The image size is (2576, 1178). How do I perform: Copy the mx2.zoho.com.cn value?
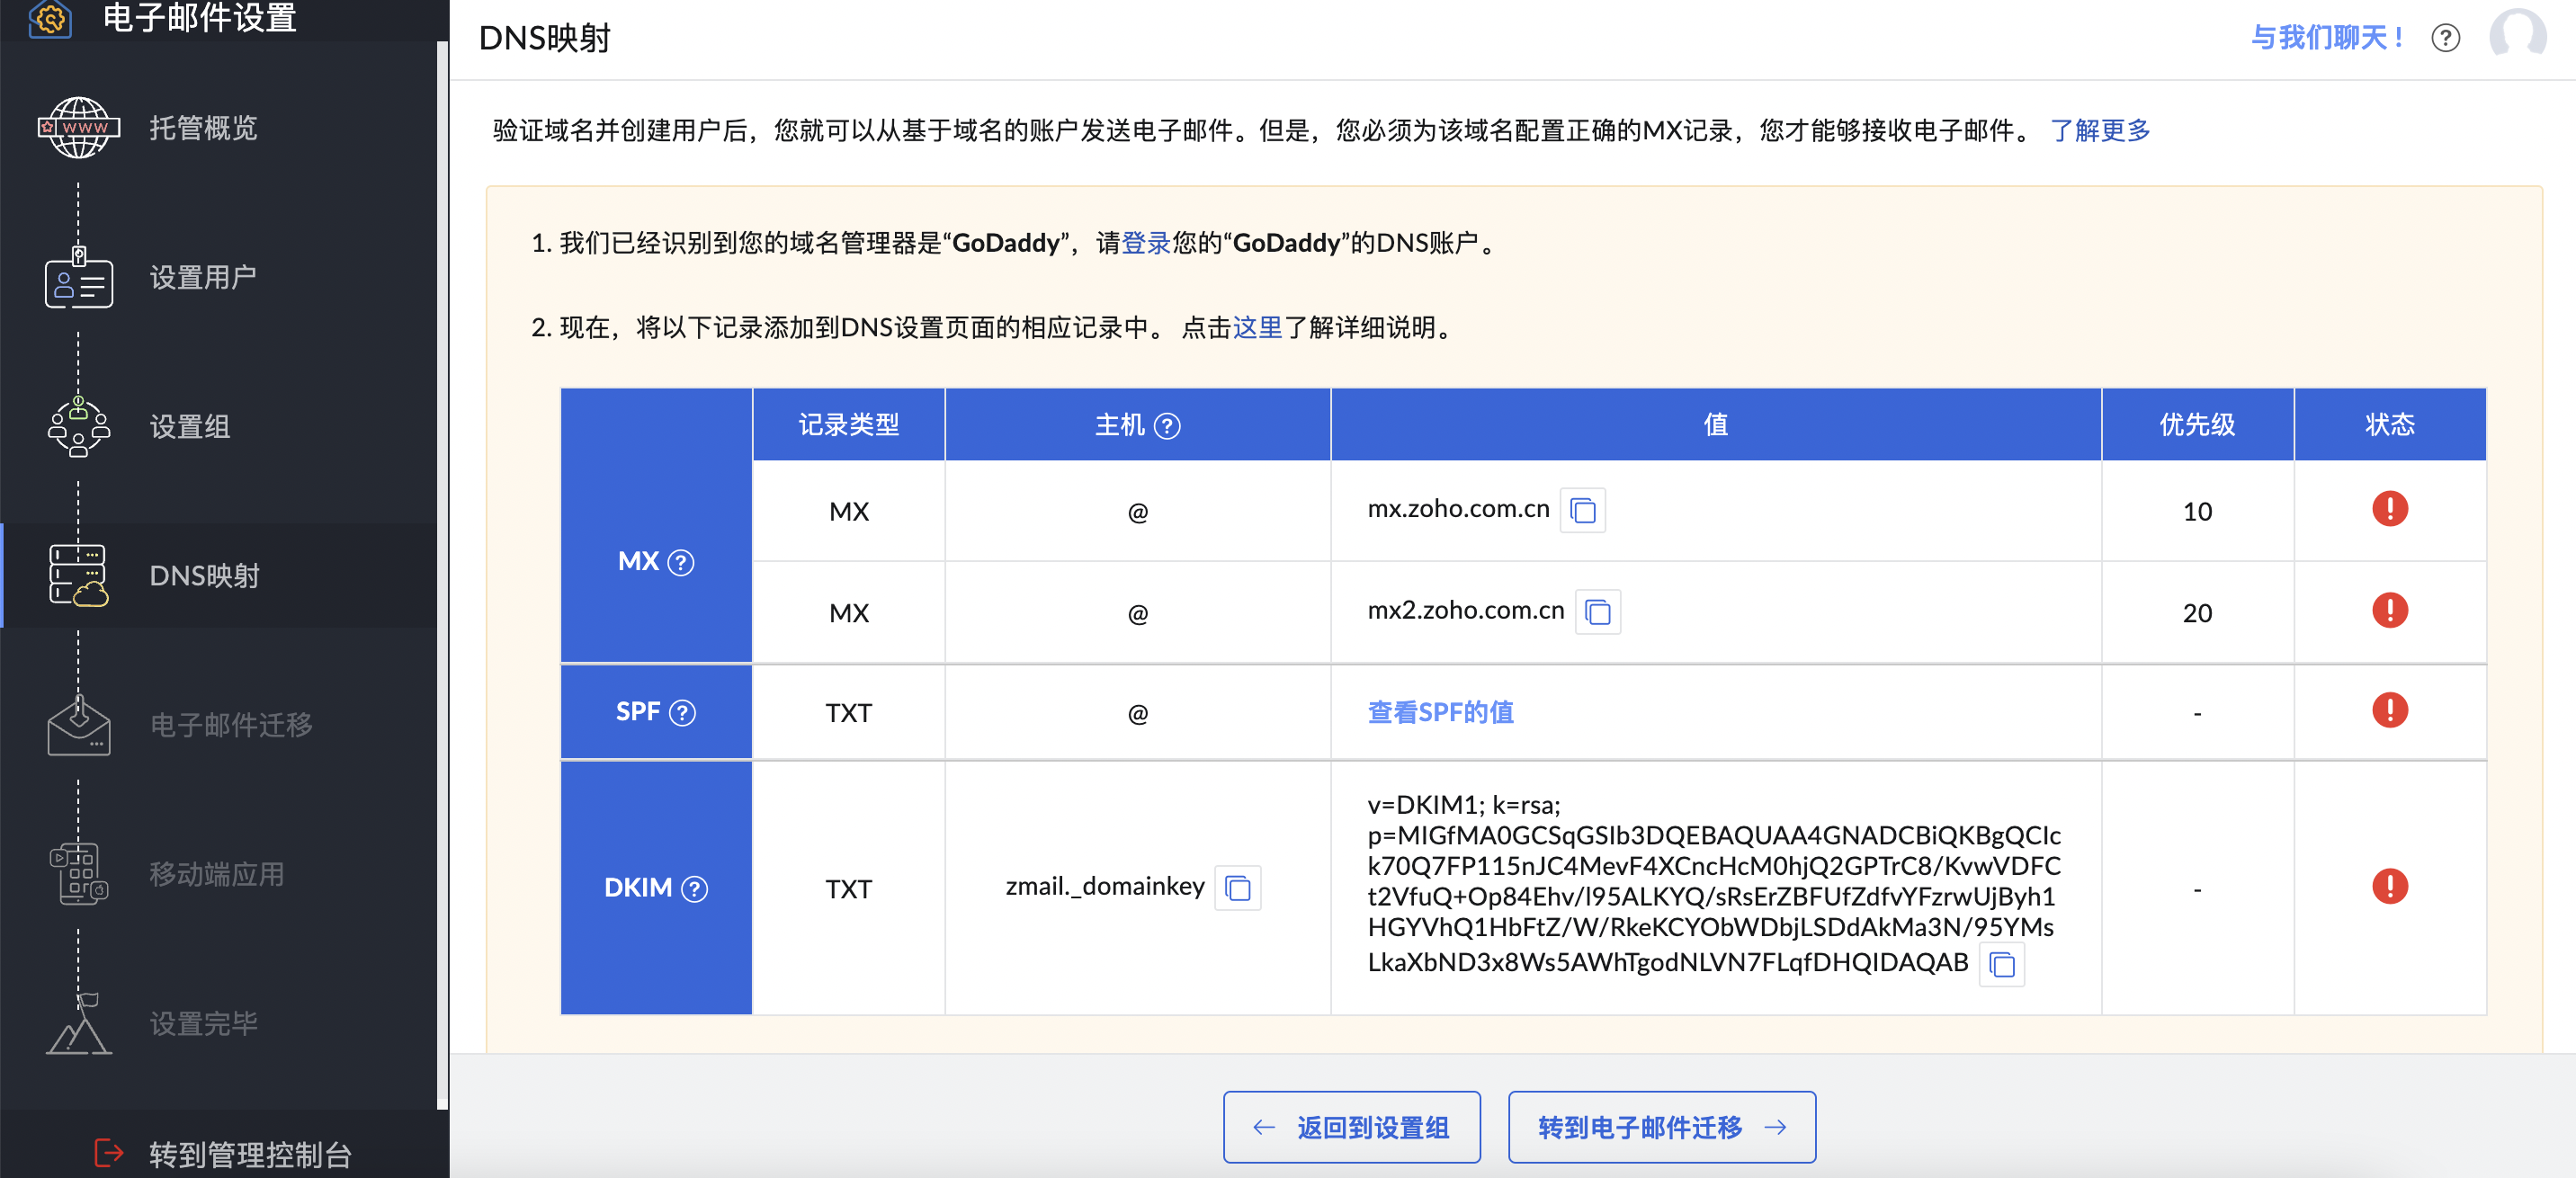(1597, 612)
